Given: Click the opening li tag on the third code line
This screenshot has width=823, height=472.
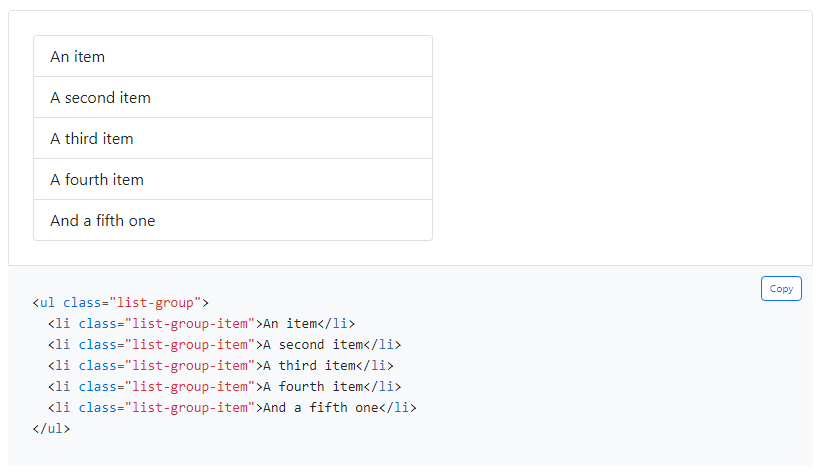Looking at the screenshot, I should 59,344.
